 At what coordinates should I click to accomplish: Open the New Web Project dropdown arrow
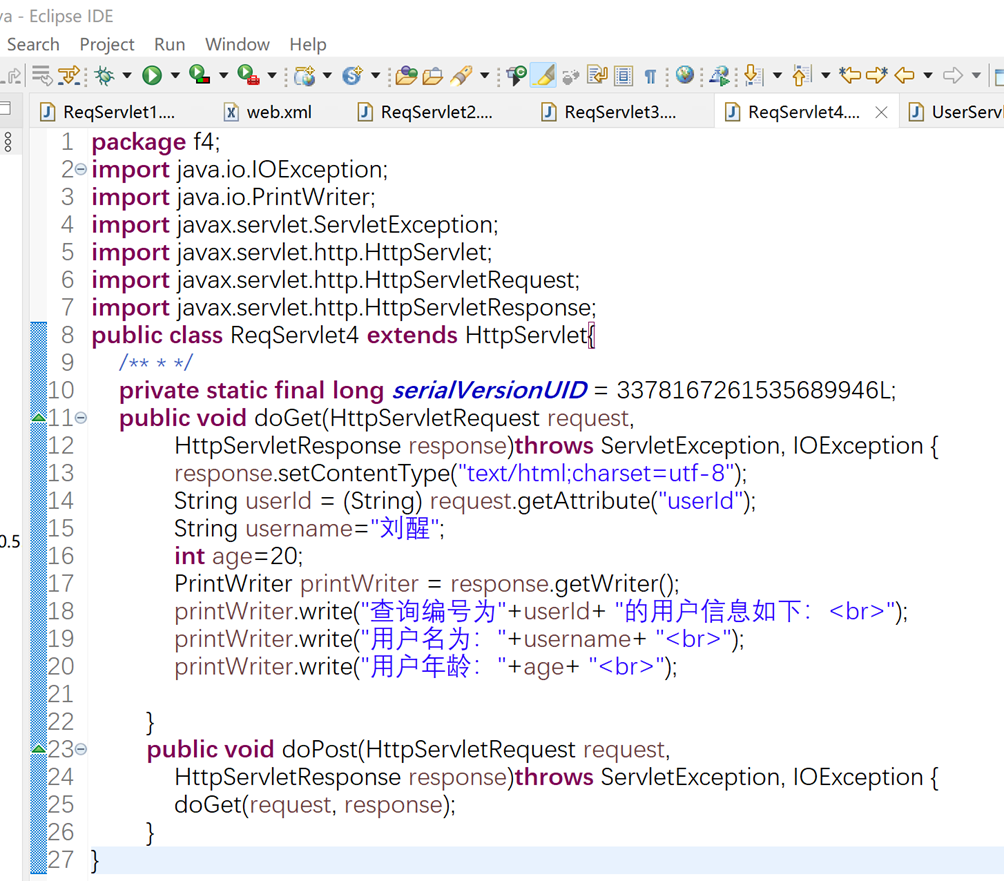[327, 76]
